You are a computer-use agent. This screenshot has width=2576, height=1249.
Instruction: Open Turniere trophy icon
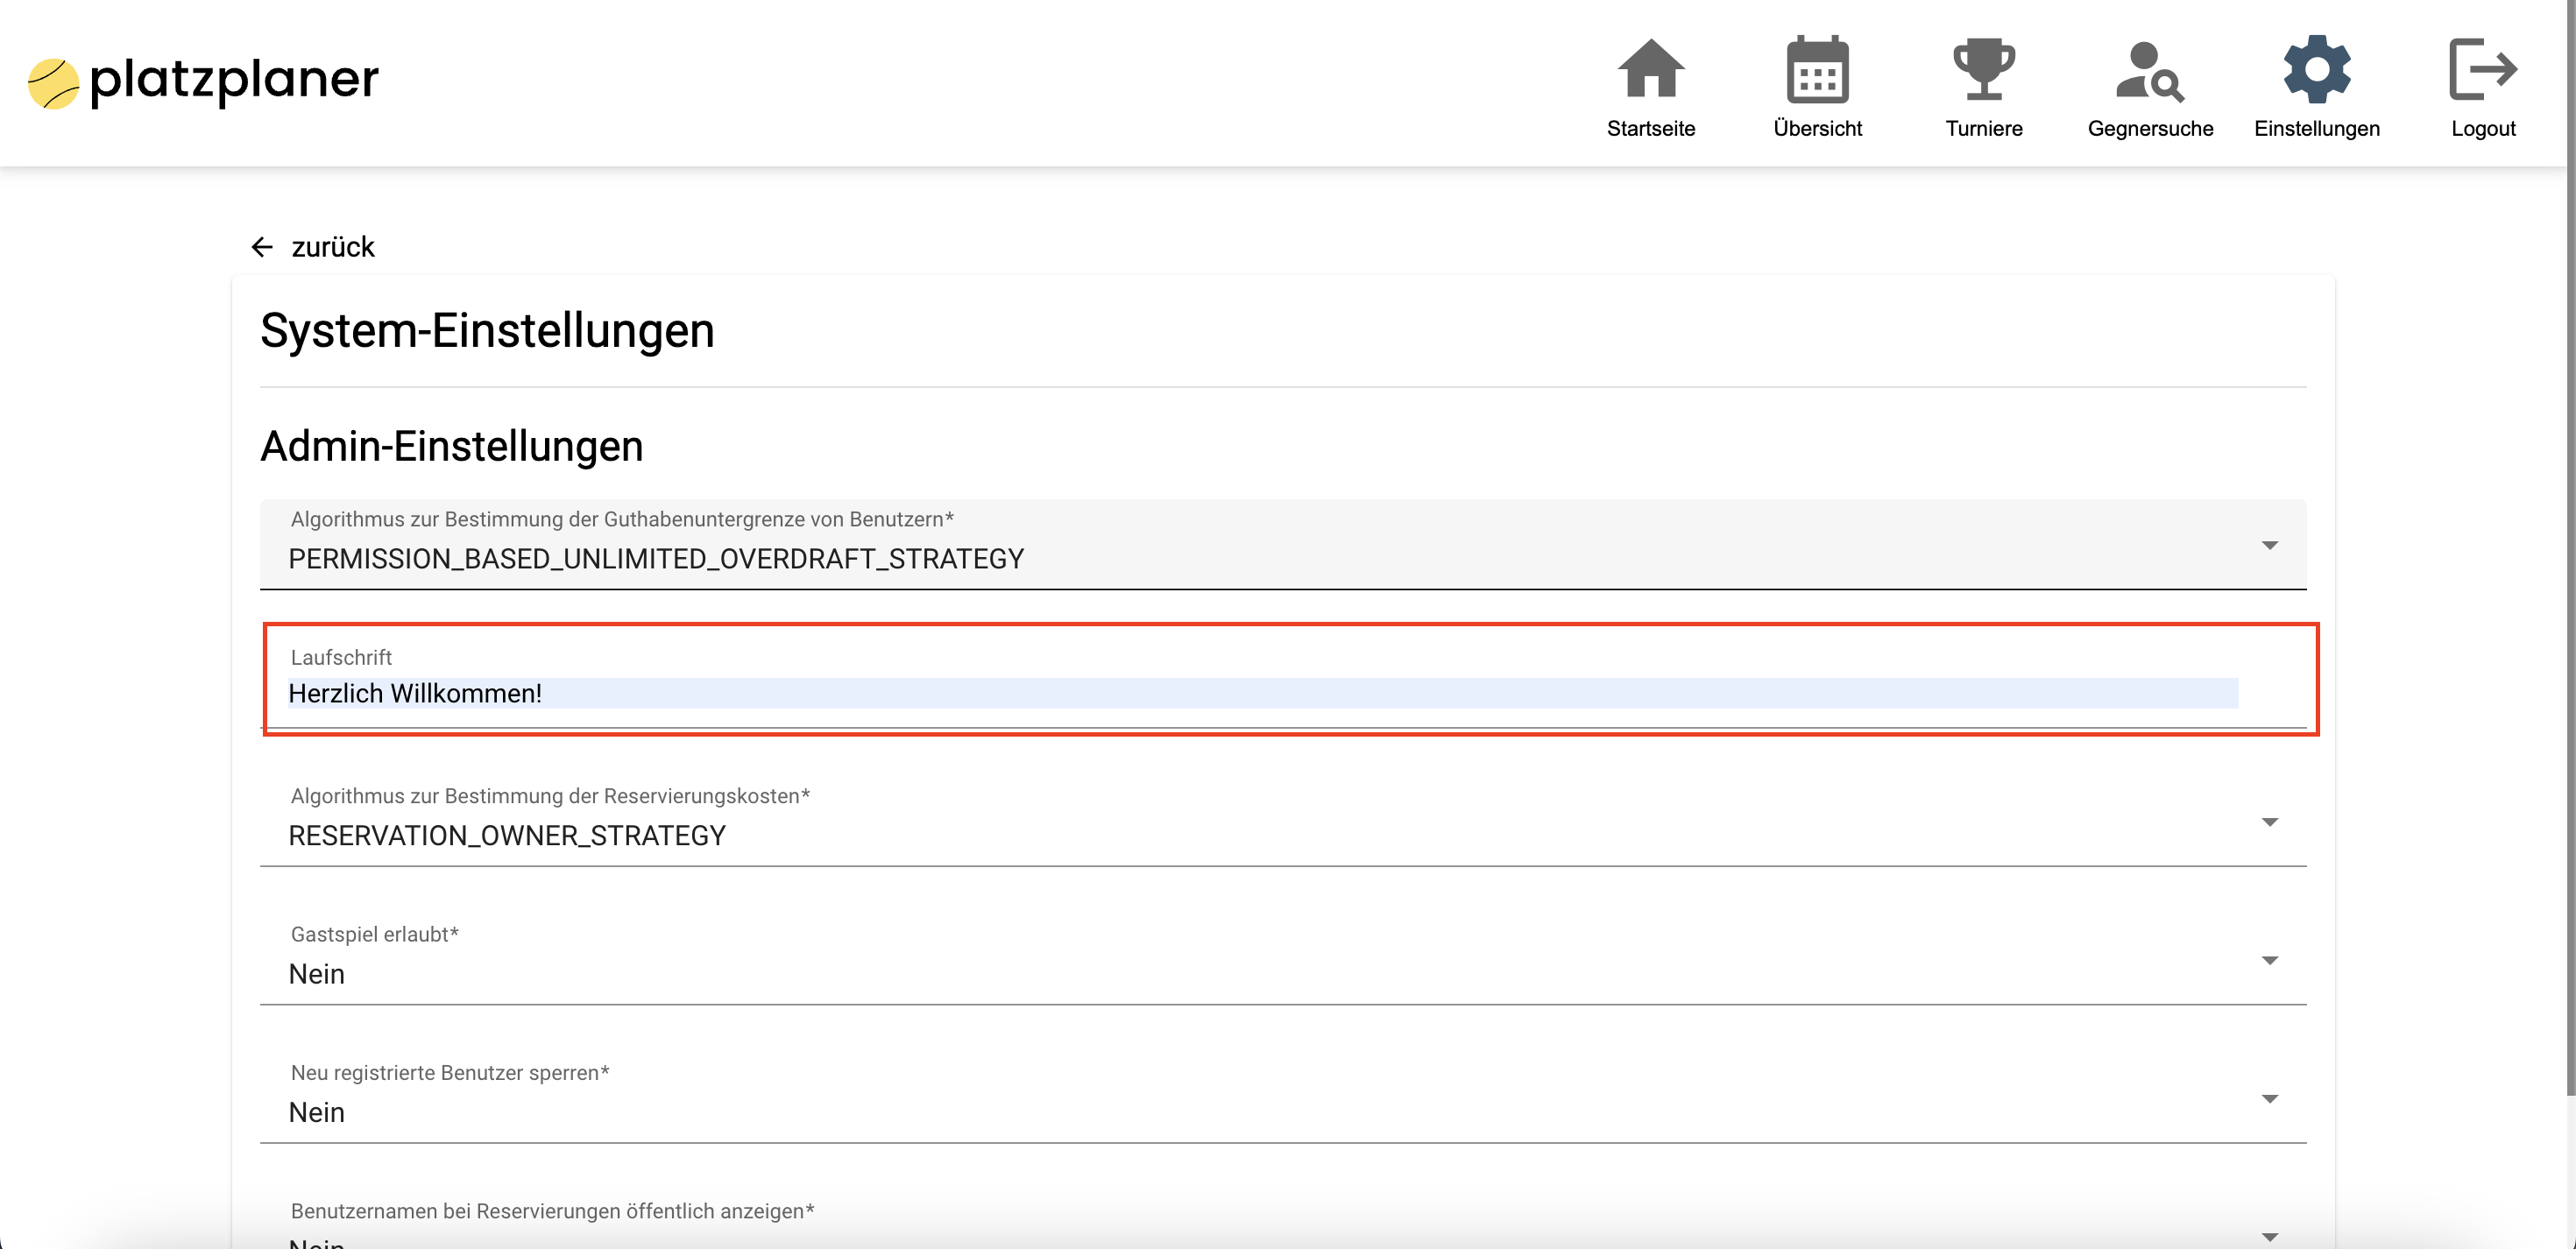coord(1983,68)
